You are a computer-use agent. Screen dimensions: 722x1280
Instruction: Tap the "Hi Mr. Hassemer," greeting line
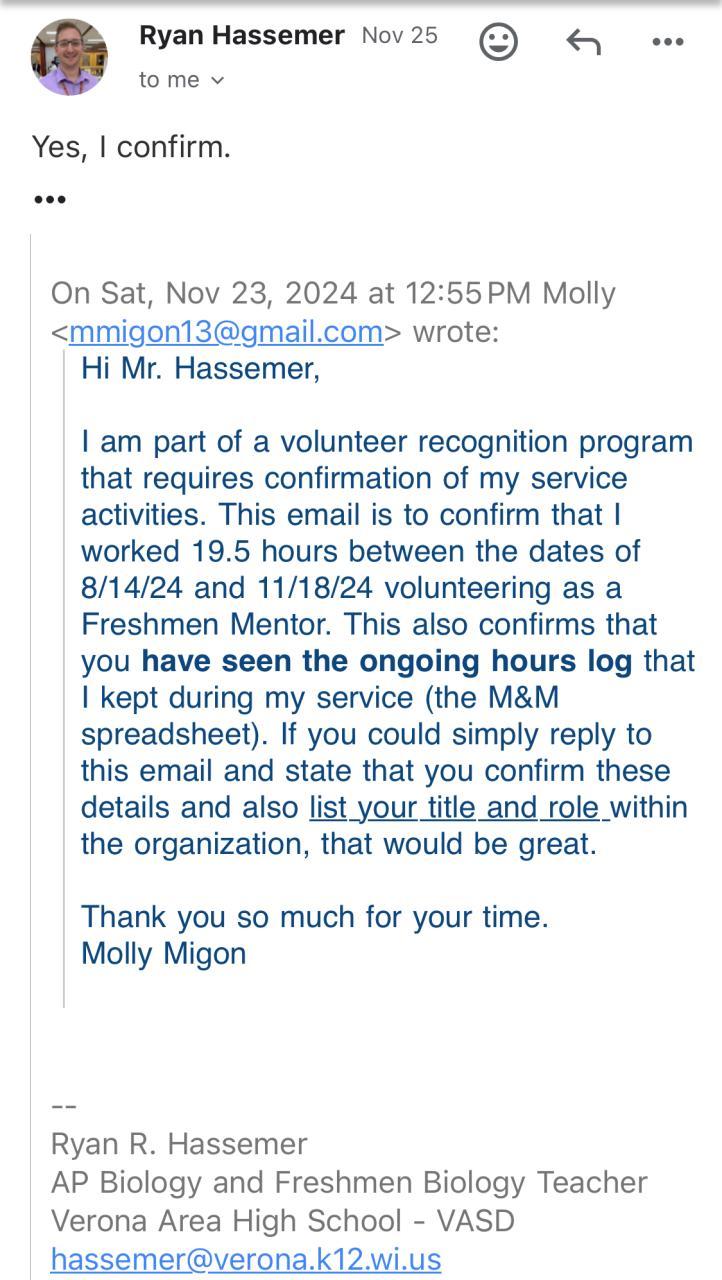tap(200, 368)
